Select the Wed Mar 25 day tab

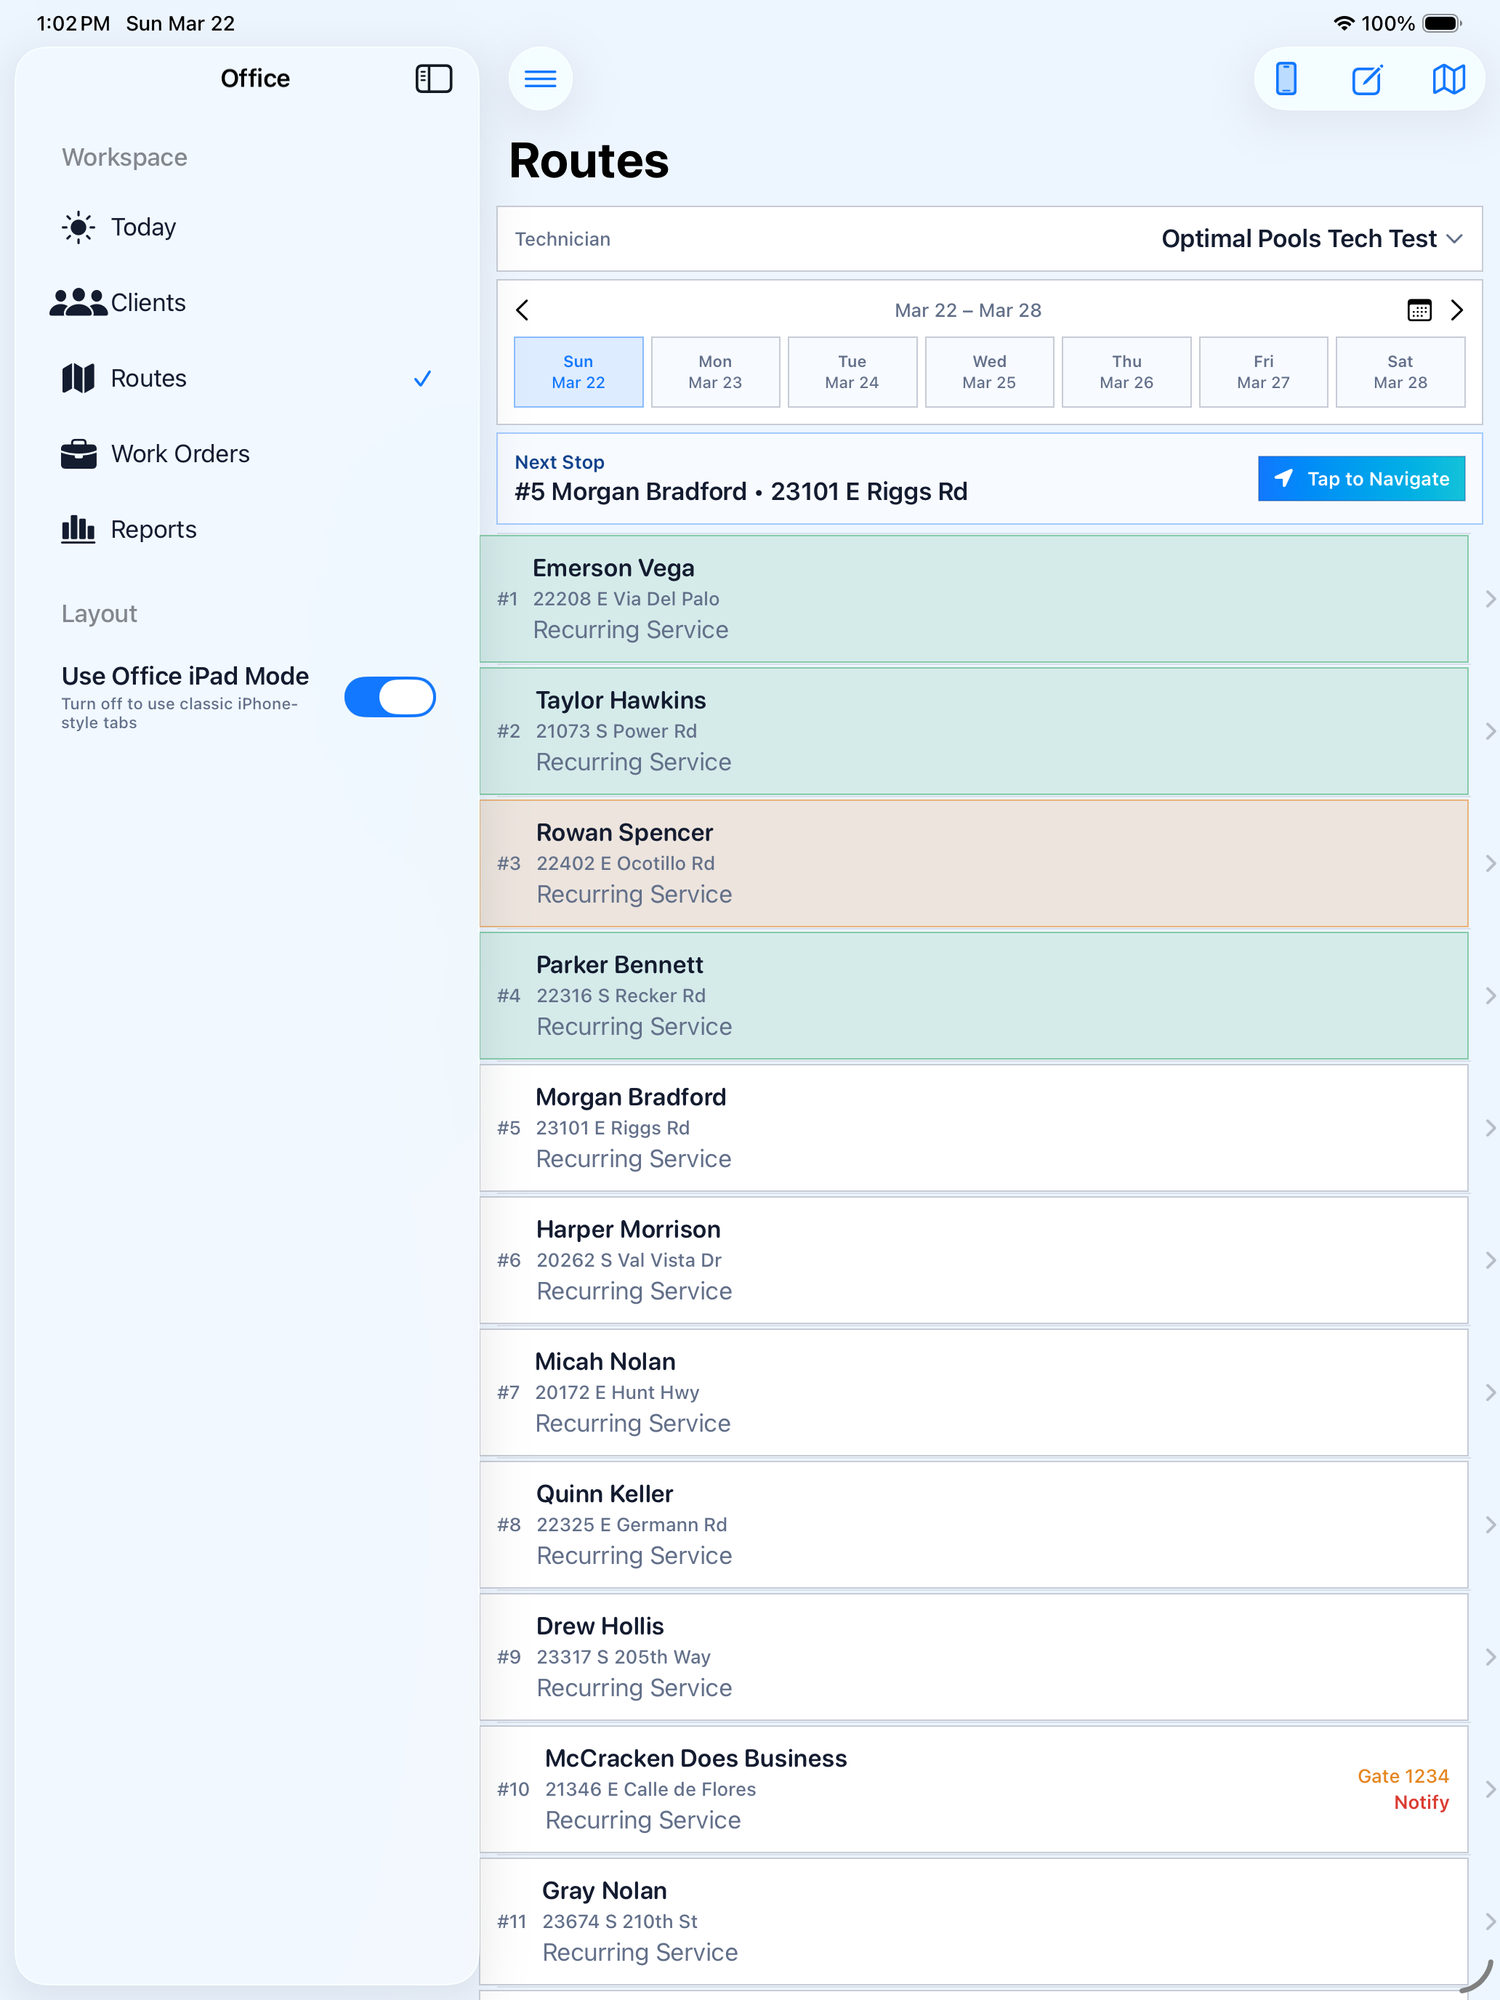[x=989, y=372]
